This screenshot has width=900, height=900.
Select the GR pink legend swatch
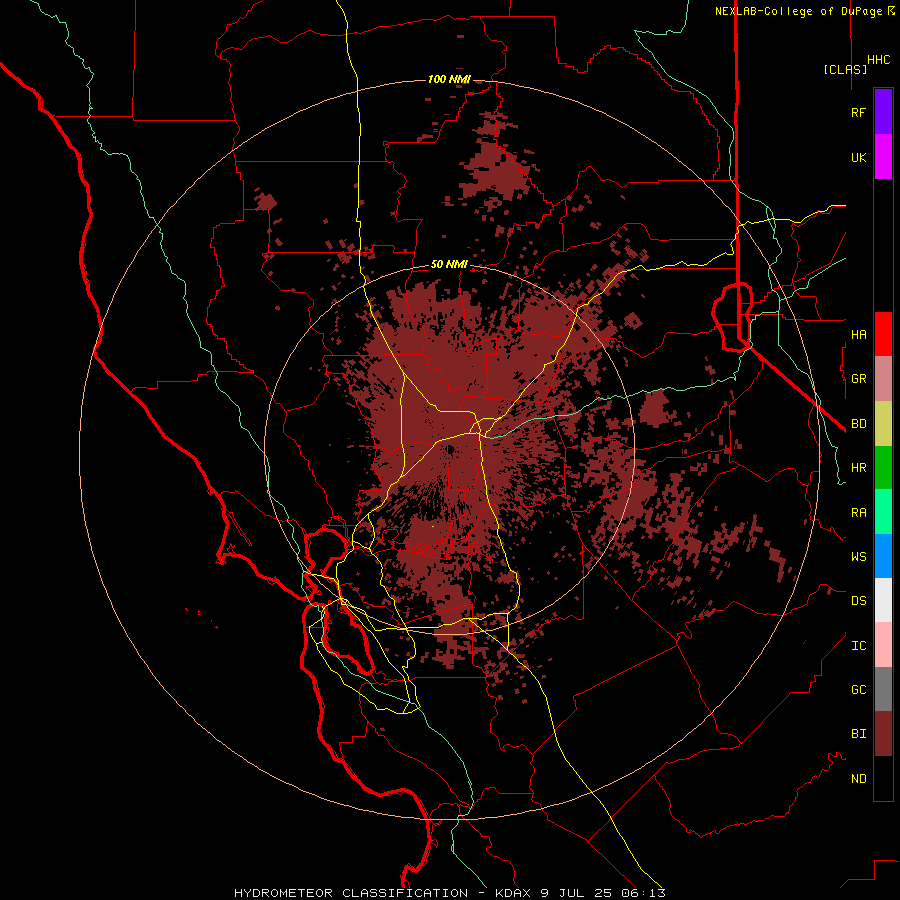(x=883, y=379)
